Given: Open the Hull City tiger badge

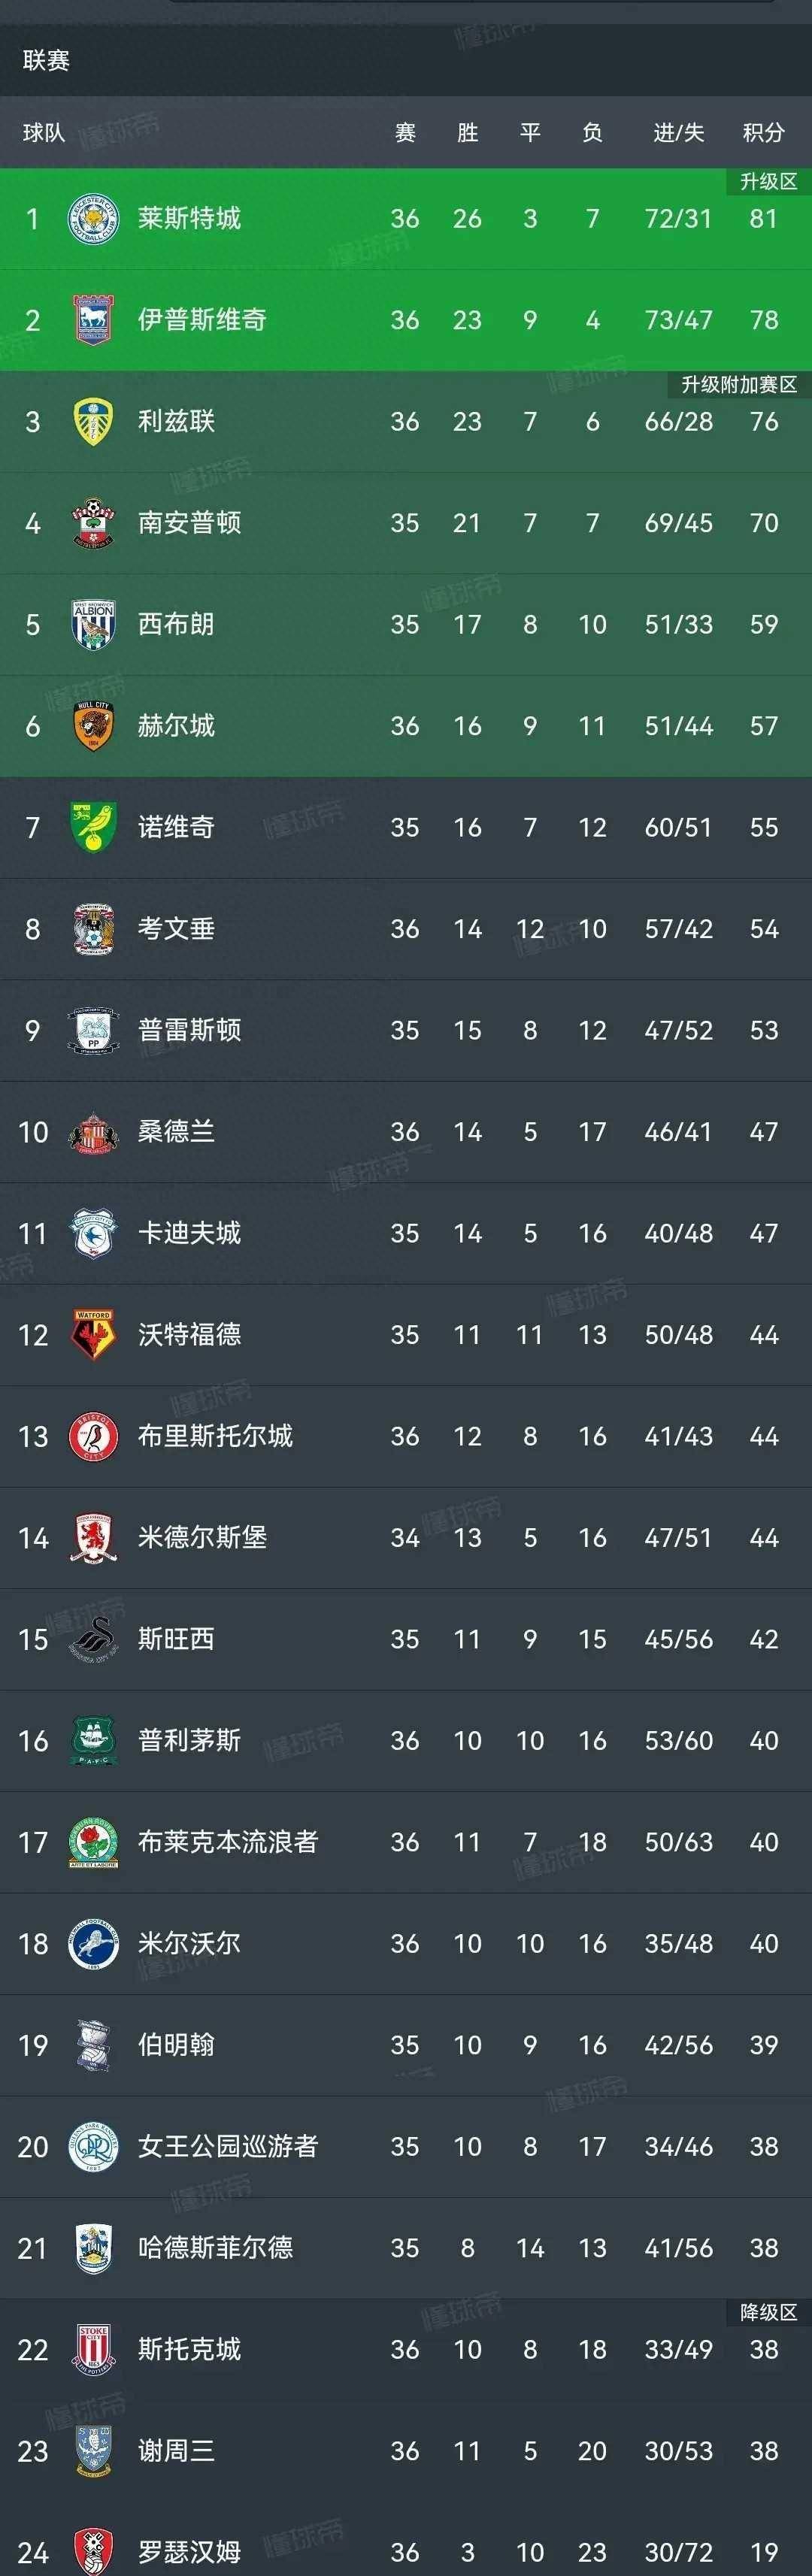Looking at the screenshot, I should pyautogui.click(x=93, y=726).
